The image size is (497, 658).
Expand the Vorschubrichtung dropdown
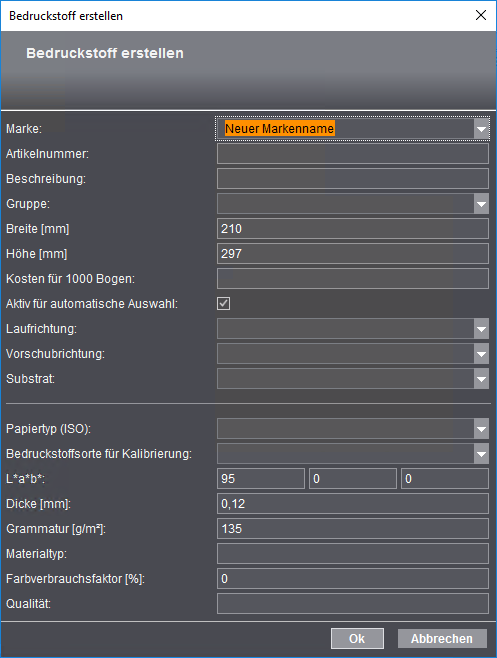[x=481, y=354]
